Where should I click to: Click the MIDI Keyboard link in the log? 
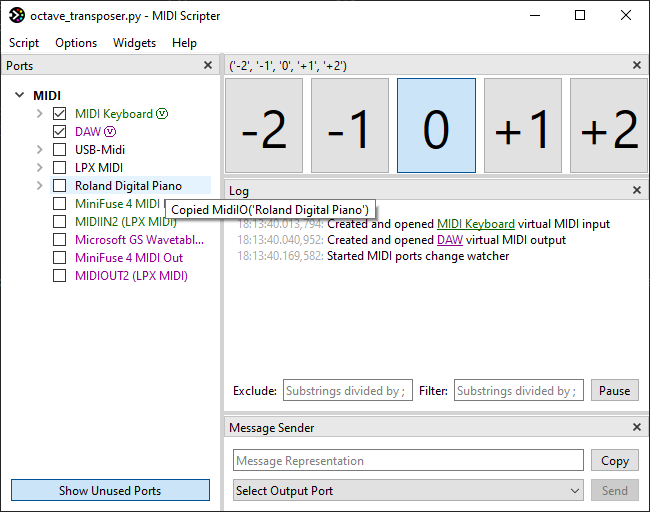coord(476,224)
